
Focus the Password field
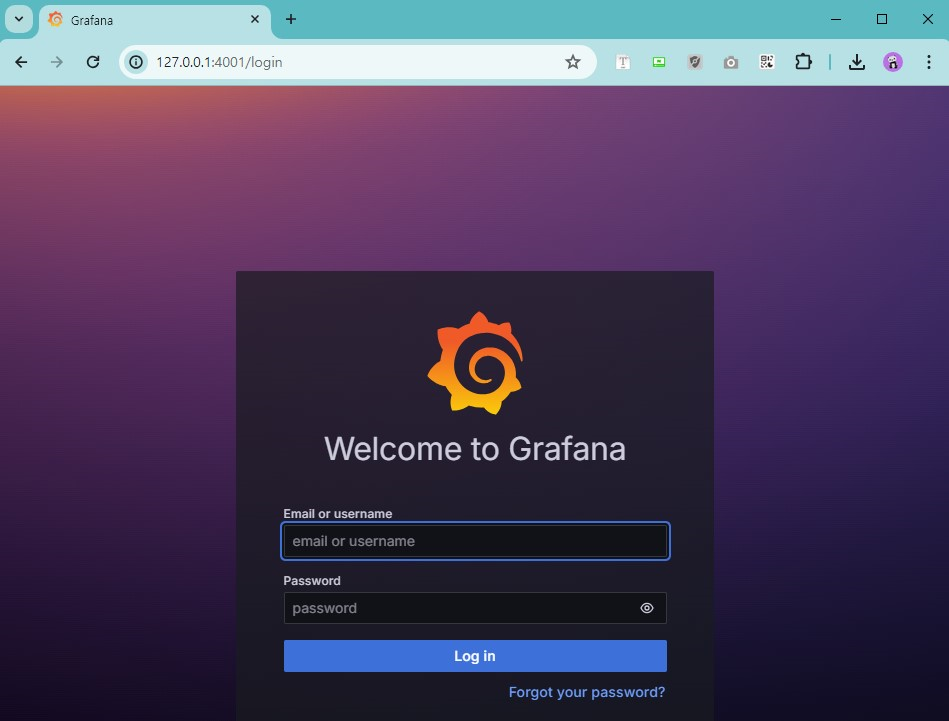pos(475,608)
